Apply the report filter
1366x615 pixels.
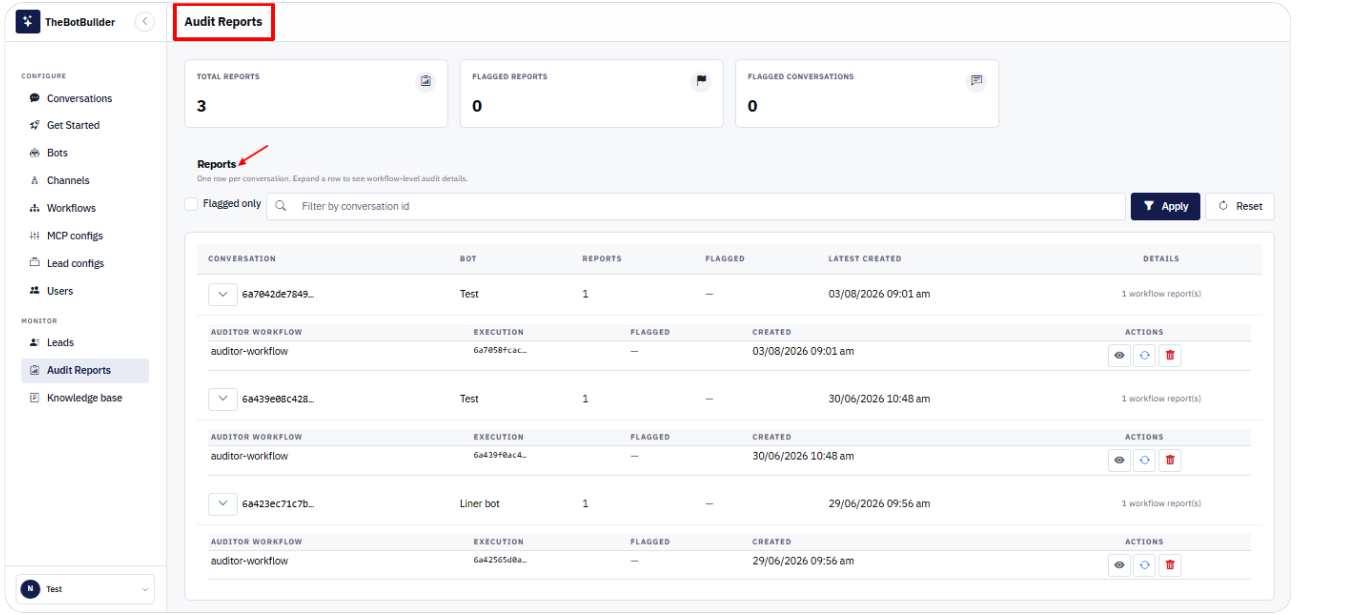[x=1165, y=206]
